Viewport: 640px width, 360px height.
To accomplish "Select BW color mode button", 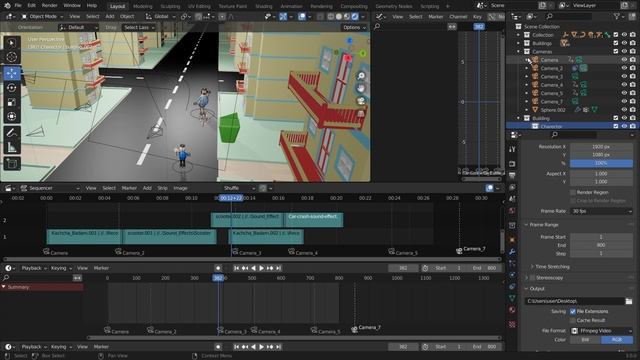I will tap(585, 340).
